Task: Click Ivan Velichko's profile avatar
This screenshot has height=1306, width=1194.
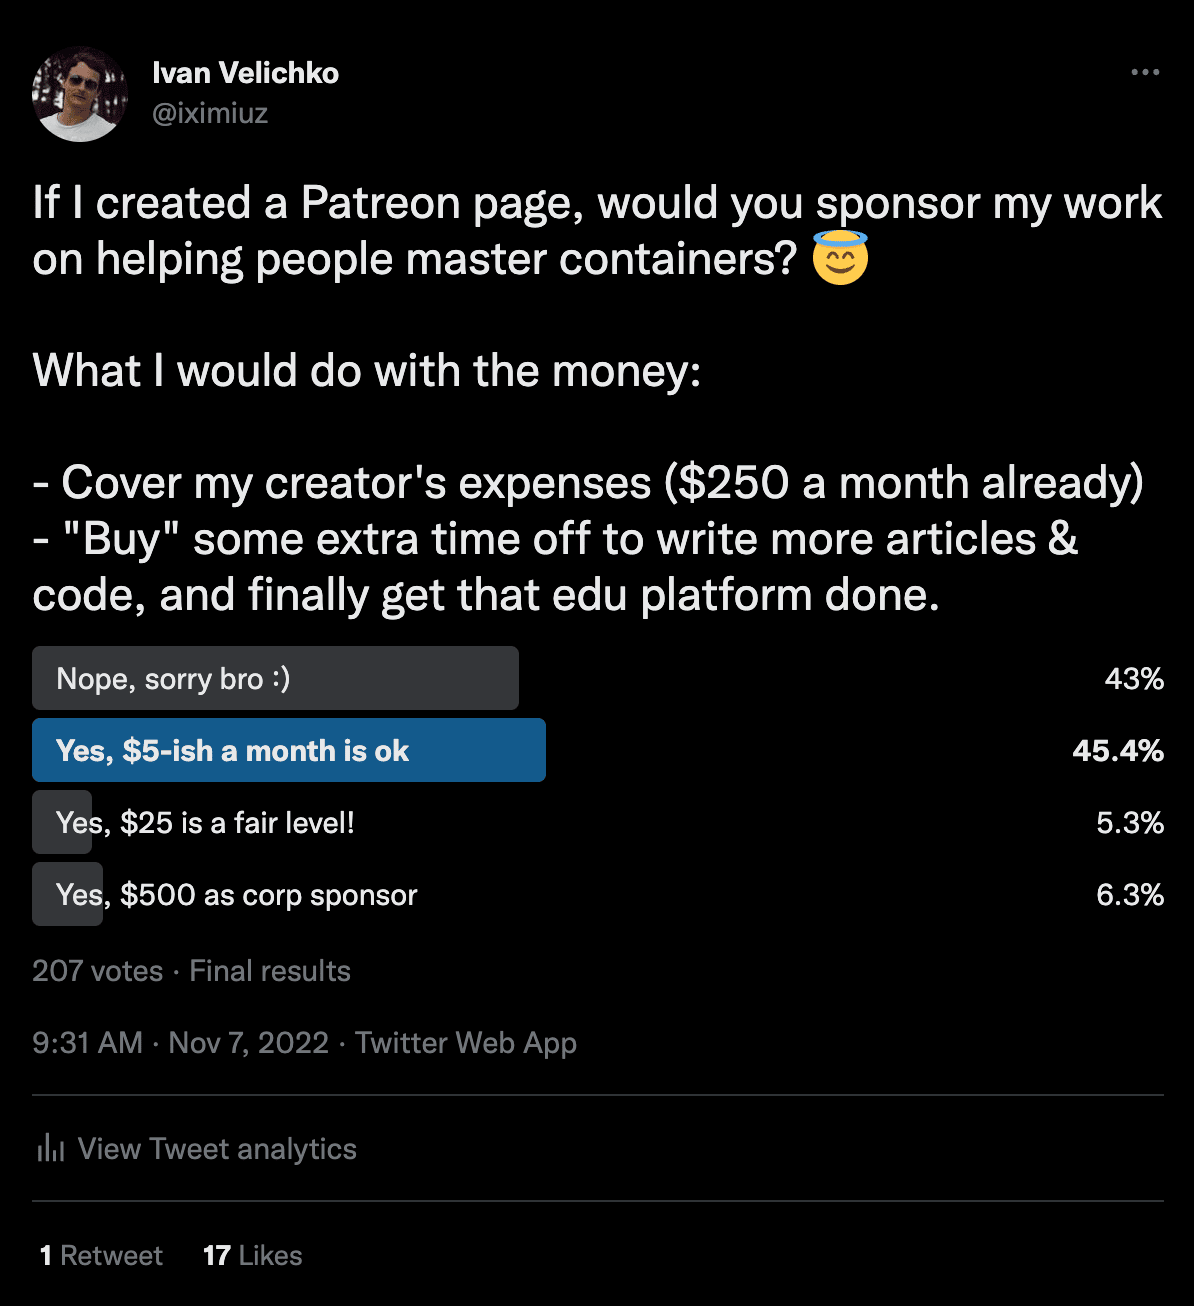Action: 80,94
